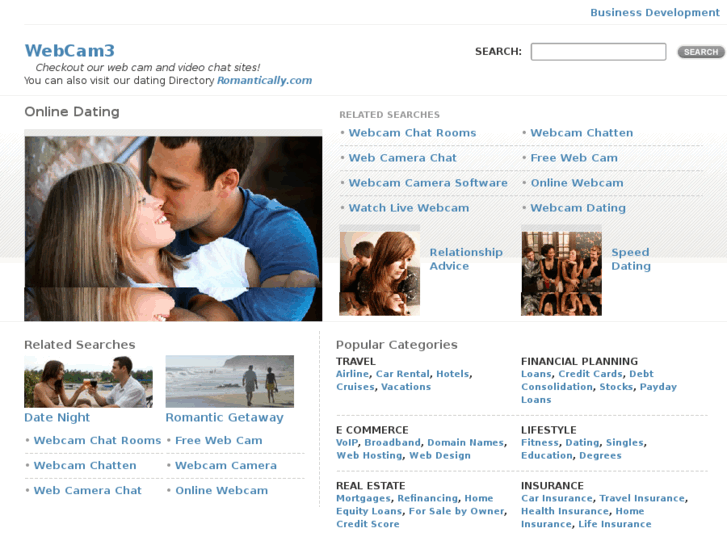Open the Health Insurance link
Image resolution: width=727 pixels, height=545 pixels.
point(565,511)
